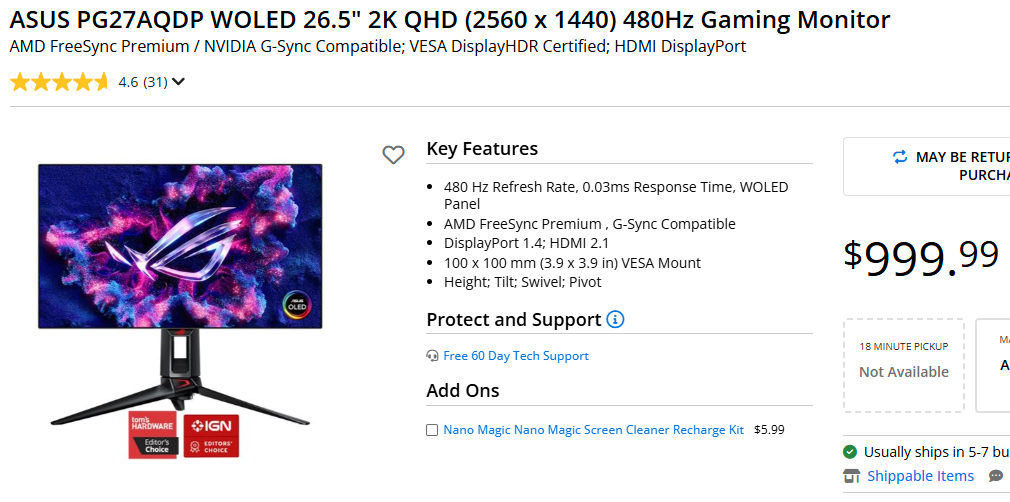Click the May Be Returned policy box

coord(927,166)
